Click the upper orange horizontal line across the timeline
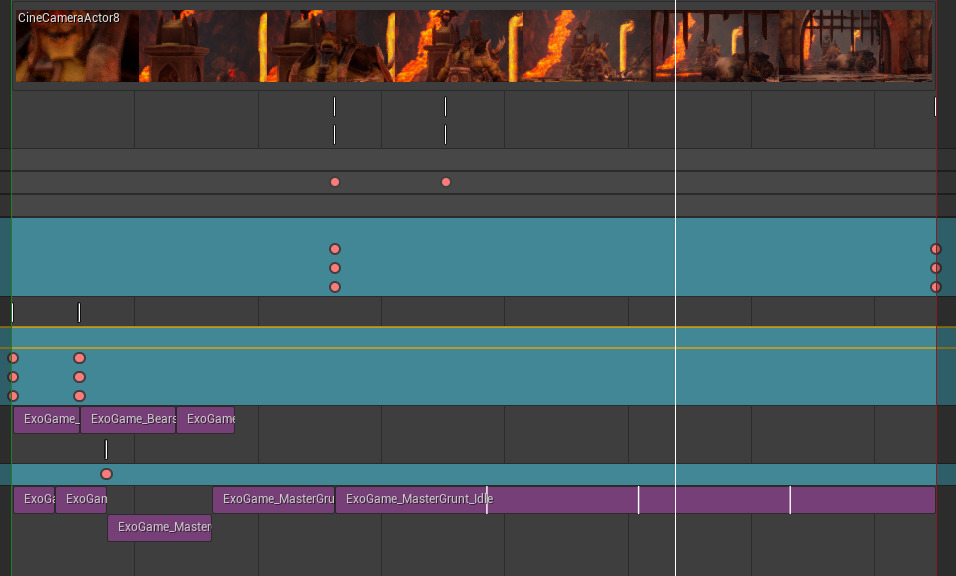Viewport: 956px width, 576px height. 480,327
